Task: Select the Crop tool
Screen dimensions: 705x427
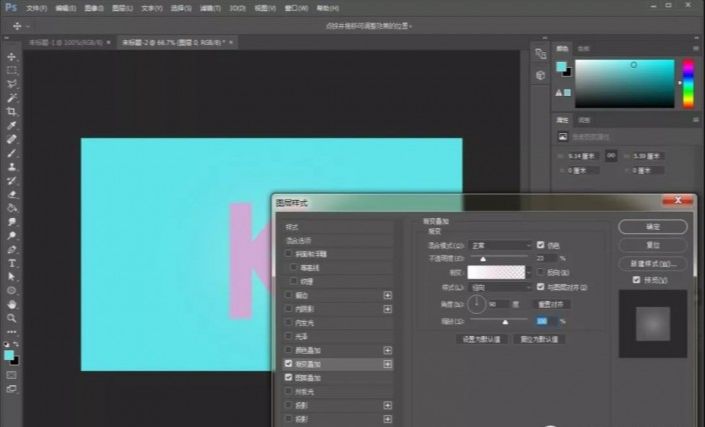Action: (12, 111)
